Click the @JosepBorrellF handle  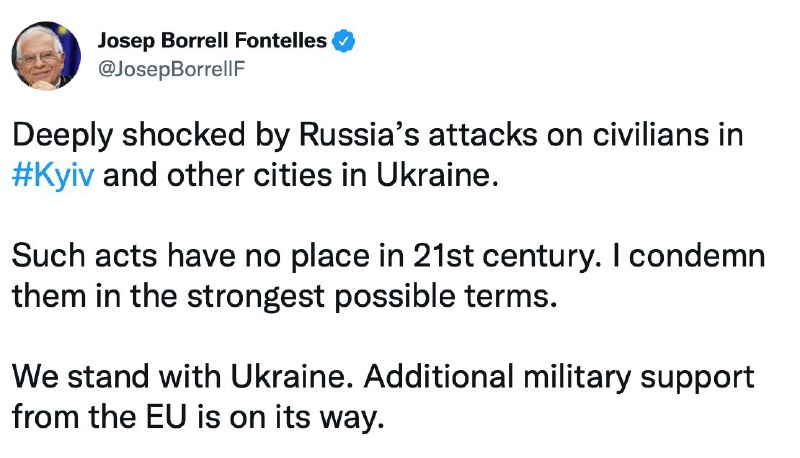tap(170, 68)
